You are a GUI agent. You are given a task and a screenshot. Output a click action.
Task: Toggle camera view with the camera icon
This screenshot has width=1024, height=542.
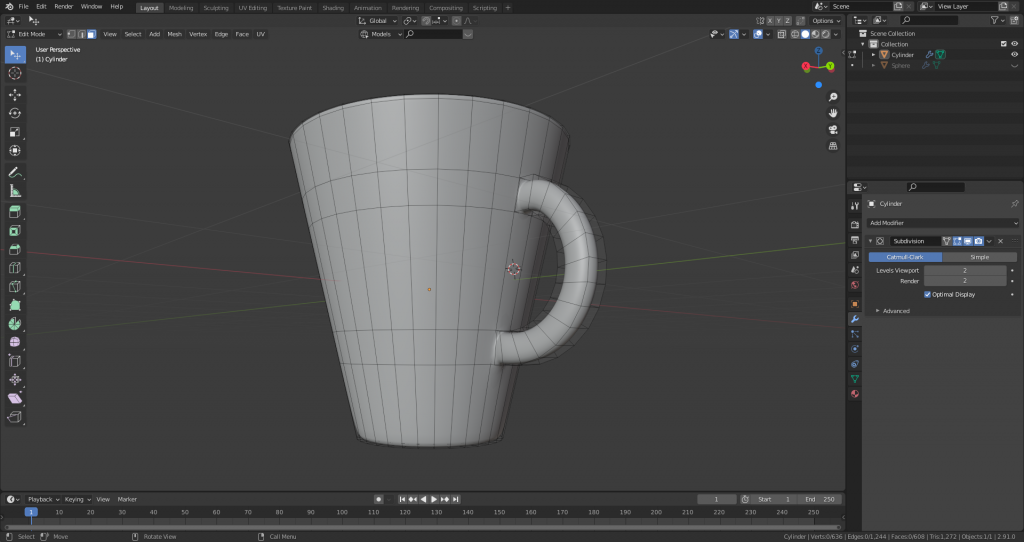tap(832, 129)
